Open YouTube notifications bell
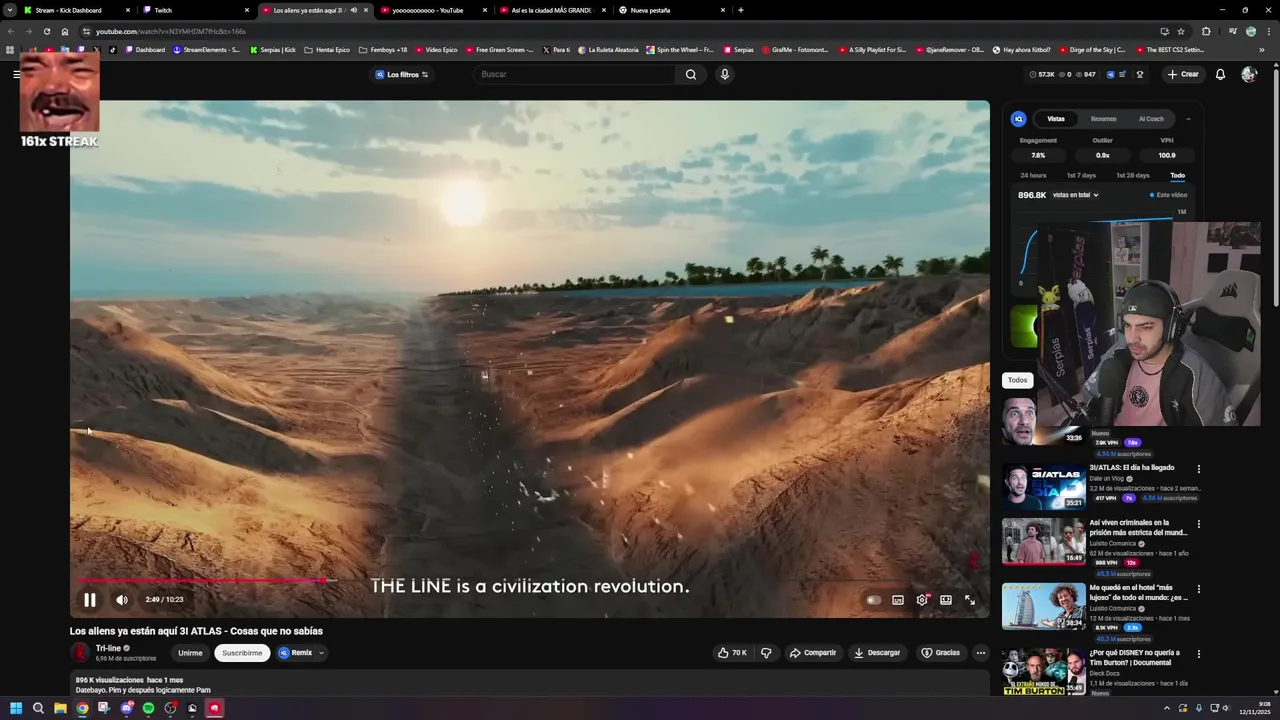Screen dimensions: 1280x720 pyautogui.click(x=1220, y=74)
